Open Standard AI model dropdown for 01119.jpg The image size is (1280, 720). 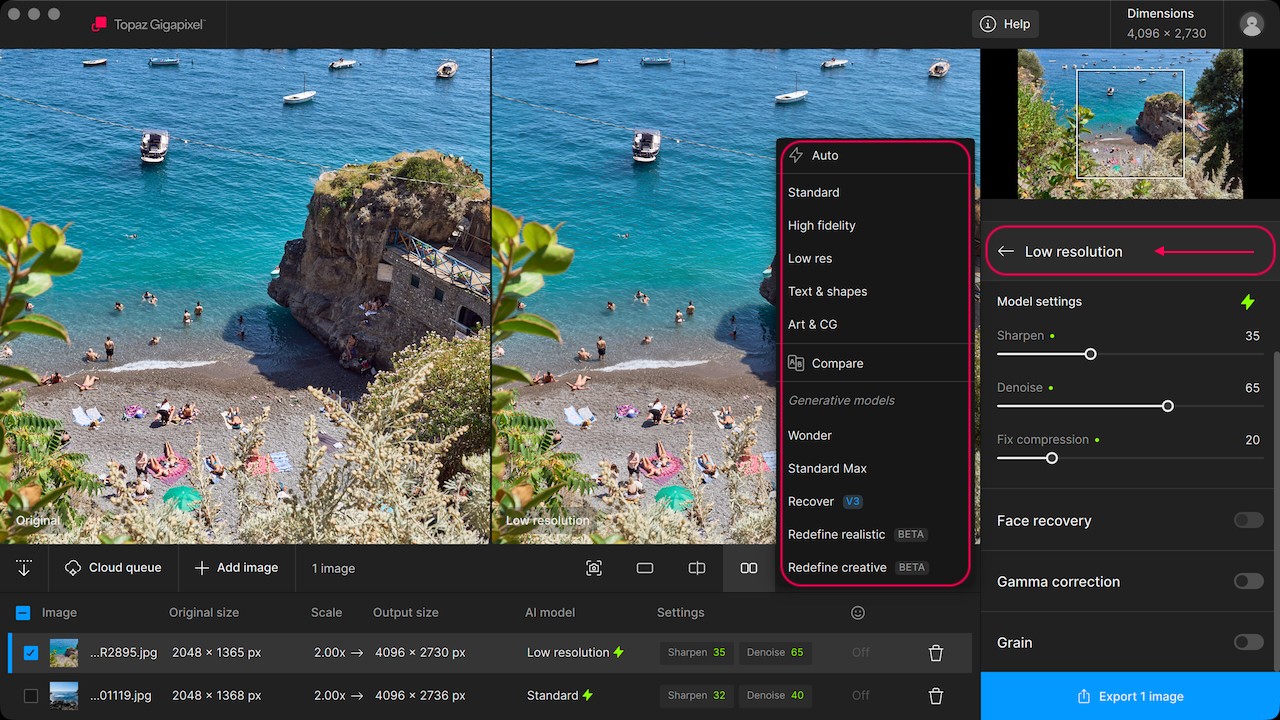click(x=560, y=695)
